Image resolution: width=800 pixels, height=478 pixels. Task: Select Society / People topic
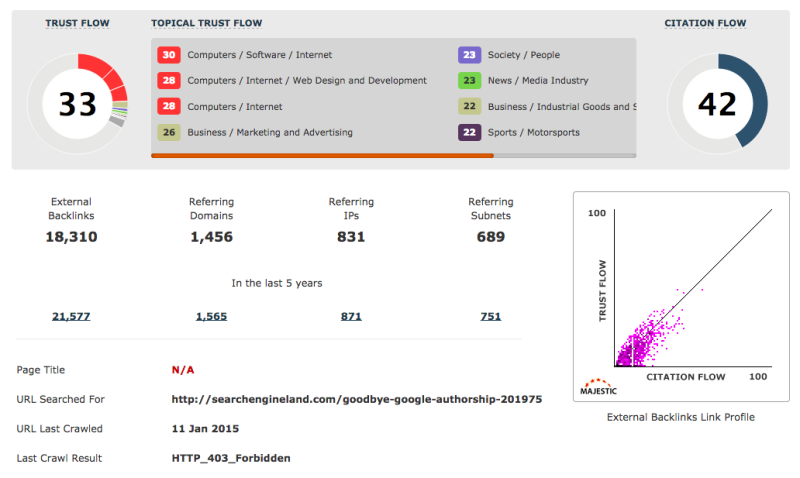523,55
